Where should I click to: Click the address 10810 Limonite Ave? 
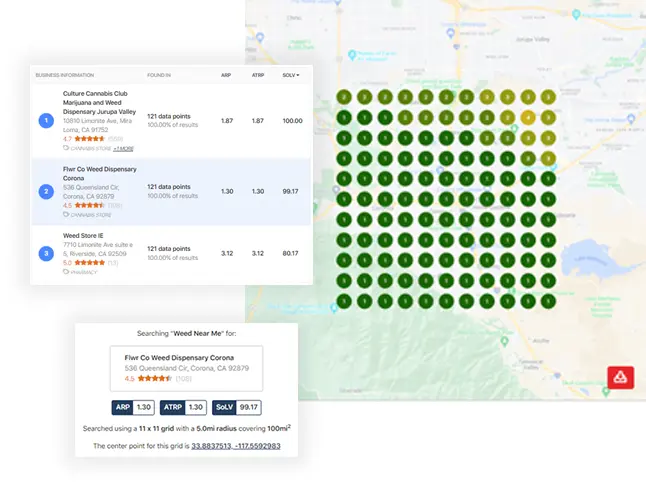[97, 125]
